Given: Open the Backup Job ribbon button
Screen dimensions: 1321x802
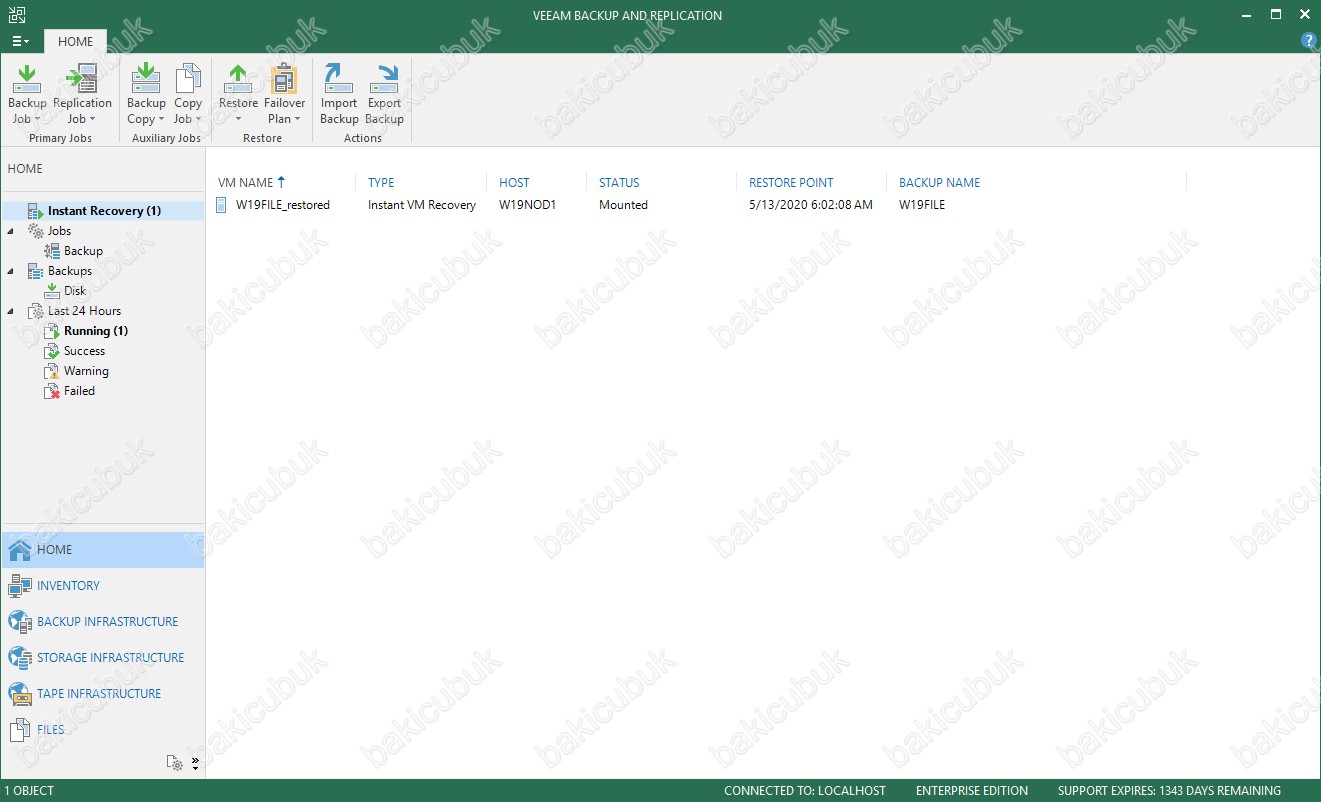Looking at the screenshot, I should click(x=27, y=94).
